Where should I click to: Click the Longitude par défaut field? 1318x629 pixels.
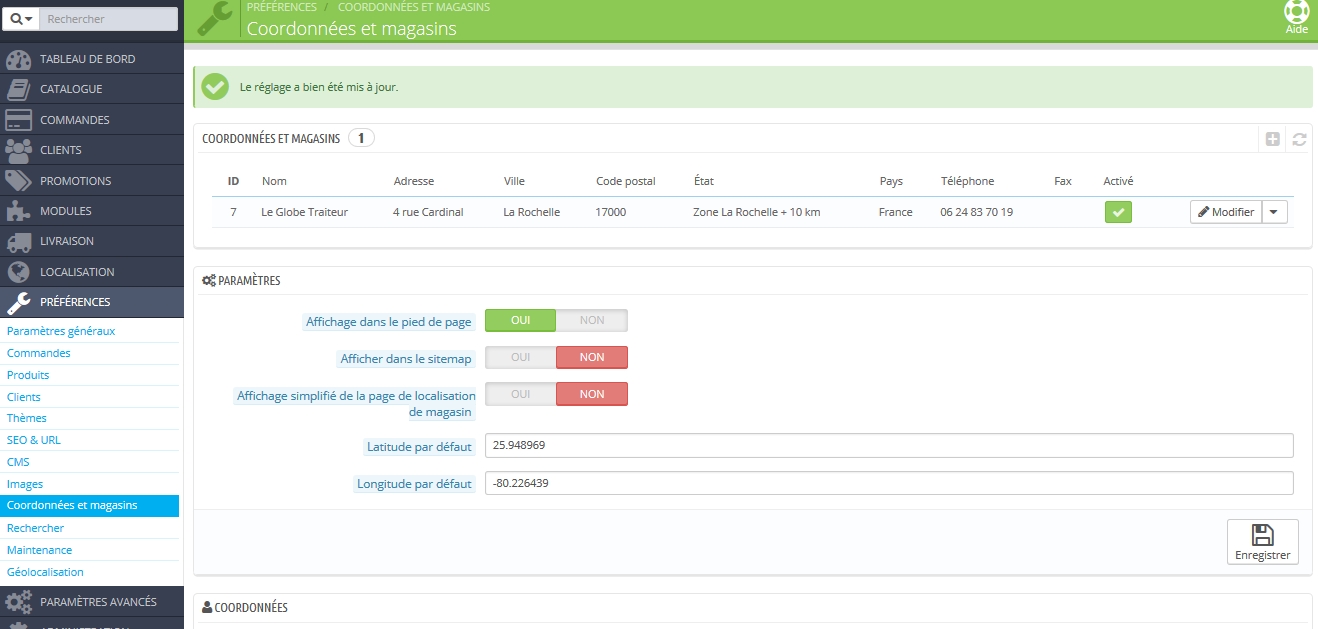click(889, 483)
